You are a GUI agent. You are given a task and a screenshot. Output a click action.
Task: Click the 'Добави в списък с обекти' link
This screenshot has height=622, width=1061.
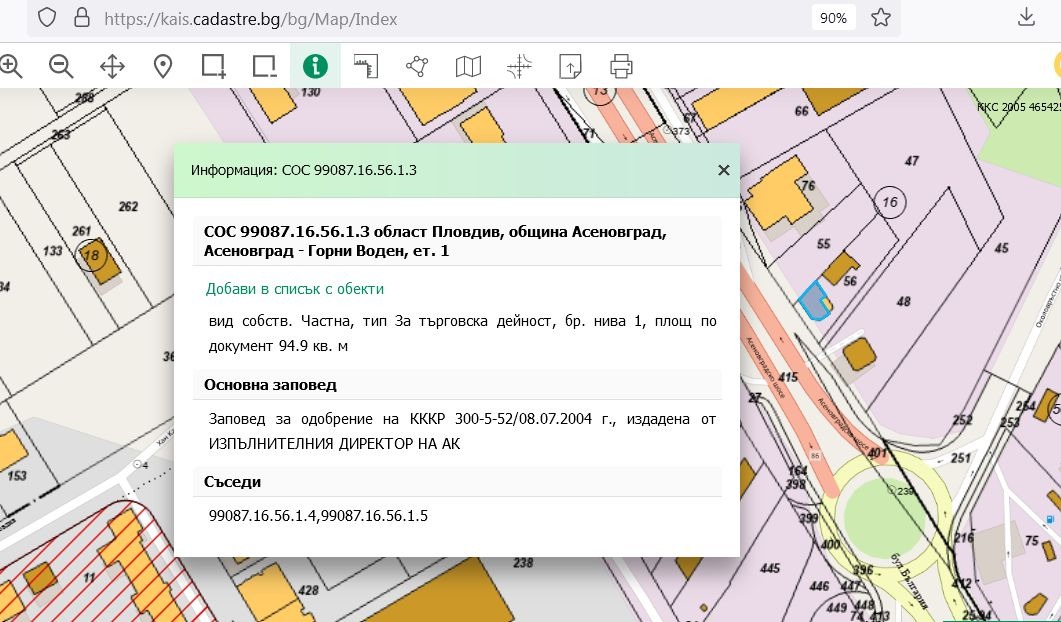294,289
